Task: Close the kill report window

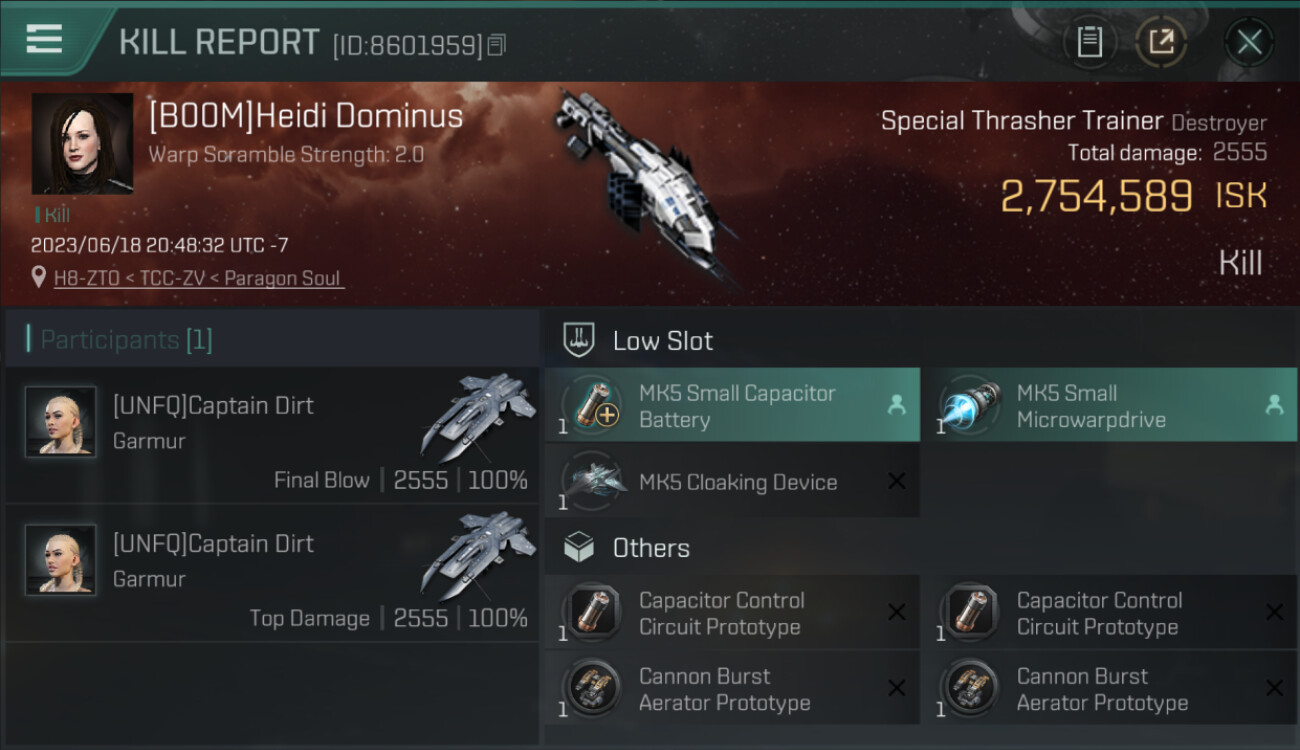Action: point(1249,42)
